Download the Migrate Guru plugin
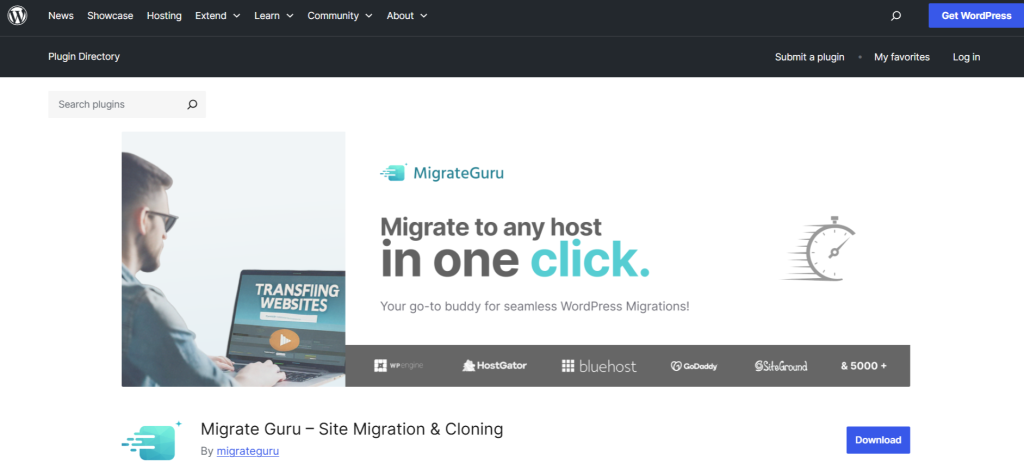This screenshot has width=1024, height=476. click(878, 440)
